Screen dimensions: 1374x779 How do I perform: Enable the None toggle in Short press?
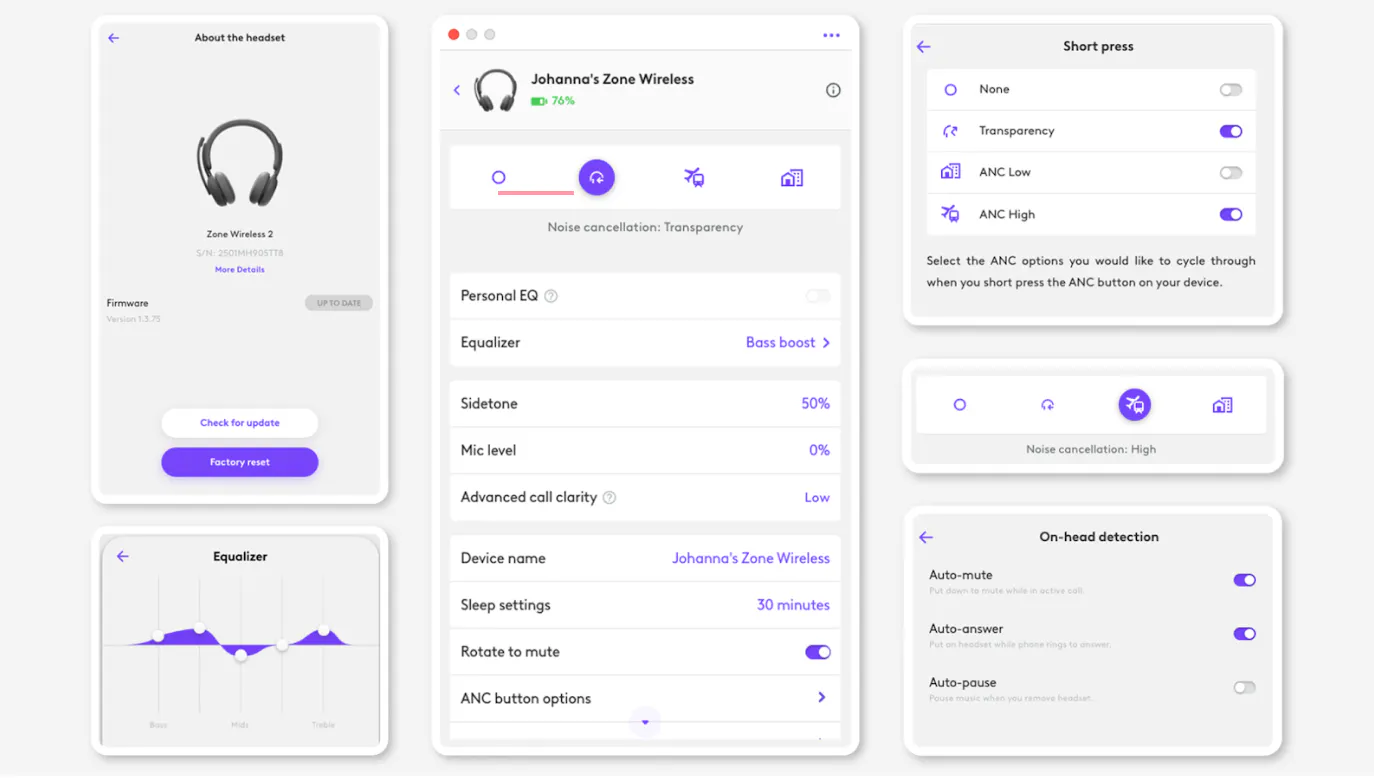(x=1231, y=90)
